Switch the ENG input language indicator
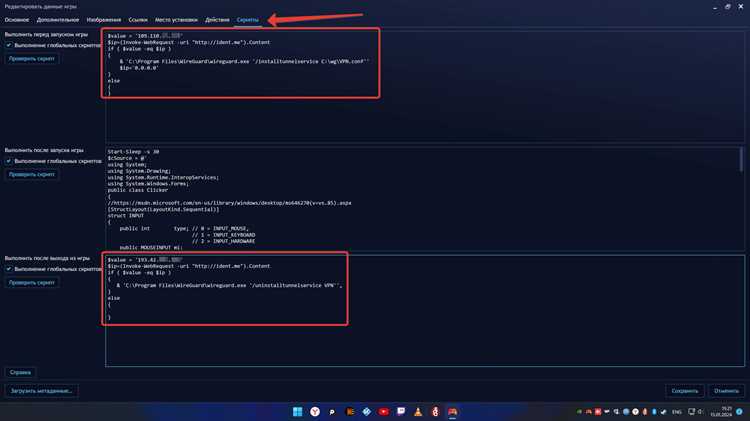The height and width of the screenshot is (421, 750). click(x=676, y=412)
